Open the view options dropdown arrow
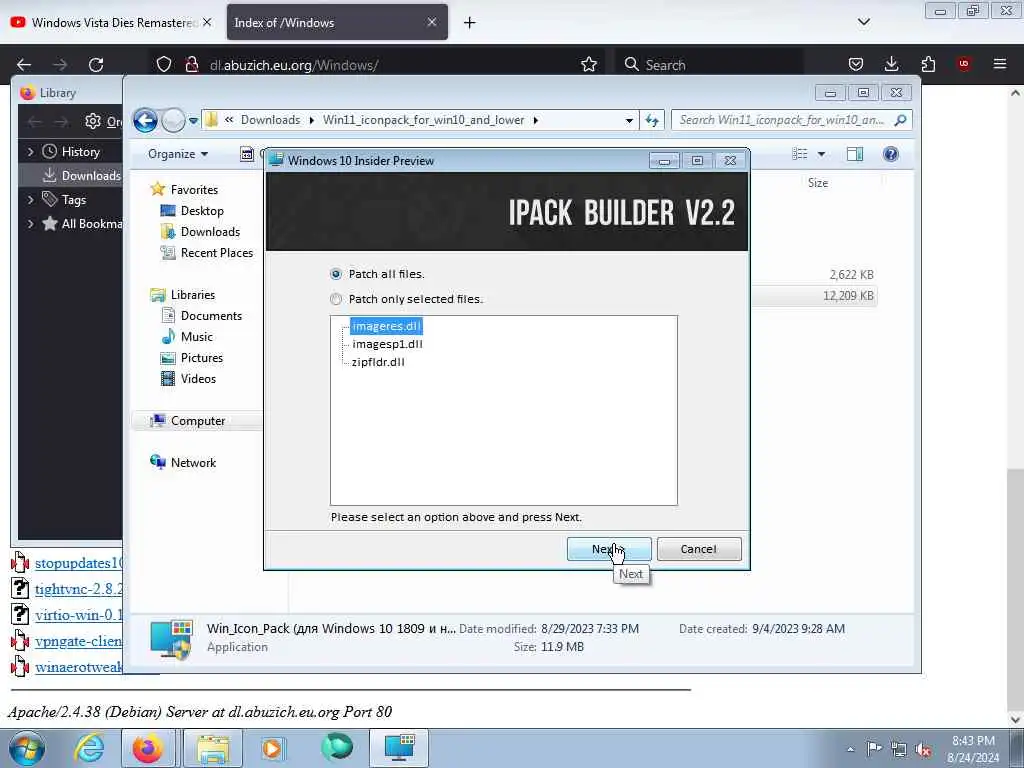The width and height of the screenshot is (1024, 768). (x=822, y=155)
